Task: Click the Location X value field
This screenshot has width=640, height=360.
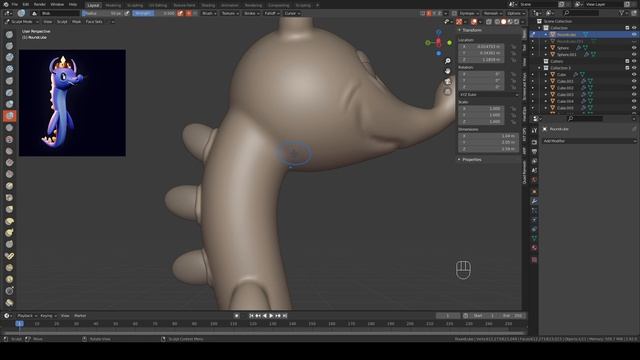Action: 481,47
